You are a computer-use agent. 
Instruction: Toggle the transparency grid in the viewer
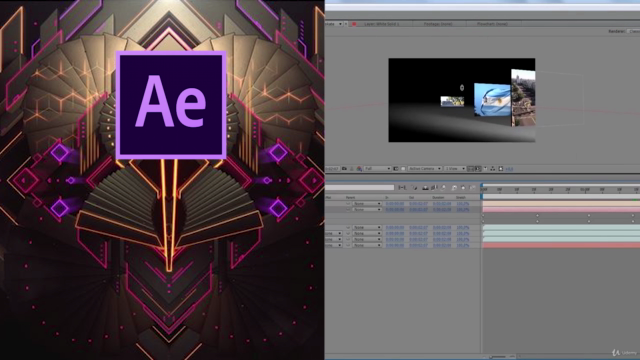(x=403, y=168)
